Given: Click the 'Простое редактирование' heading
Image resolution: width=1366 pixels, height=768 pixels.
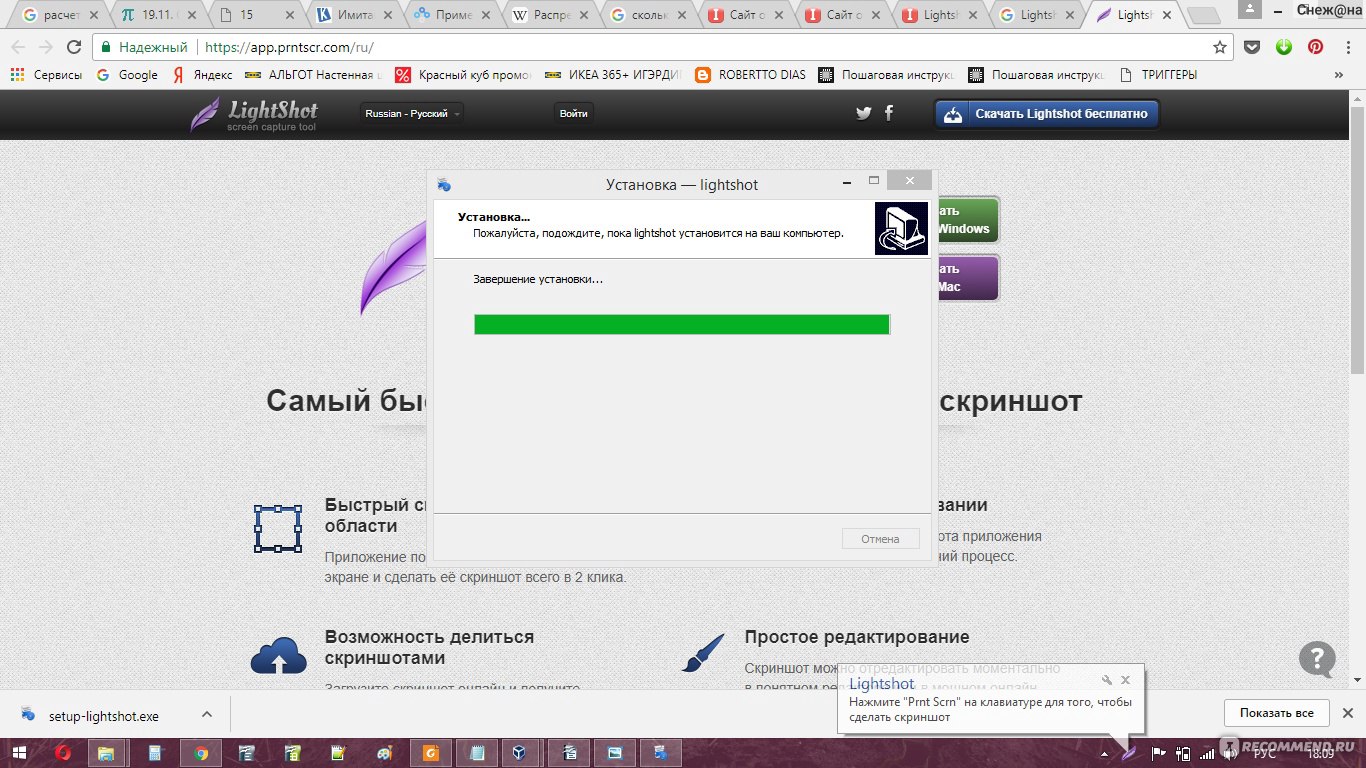Looking at the screenshot, I should click(x=857, y=637).
